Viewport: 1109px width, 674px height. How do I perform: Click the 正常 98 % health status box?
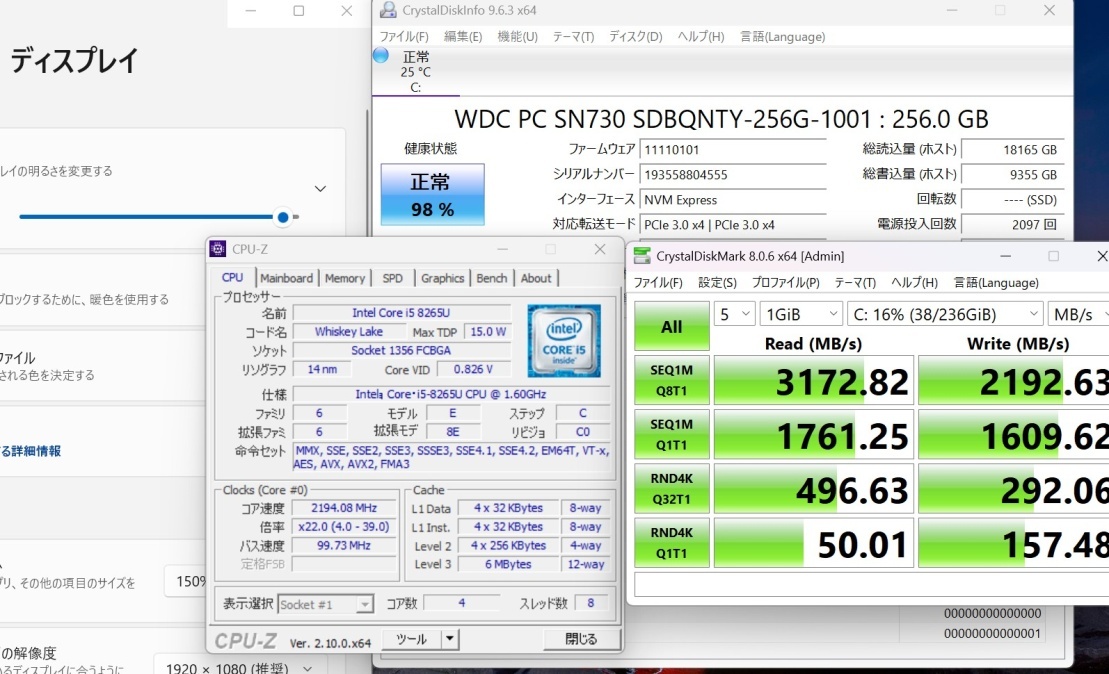(x=432, y=194)
